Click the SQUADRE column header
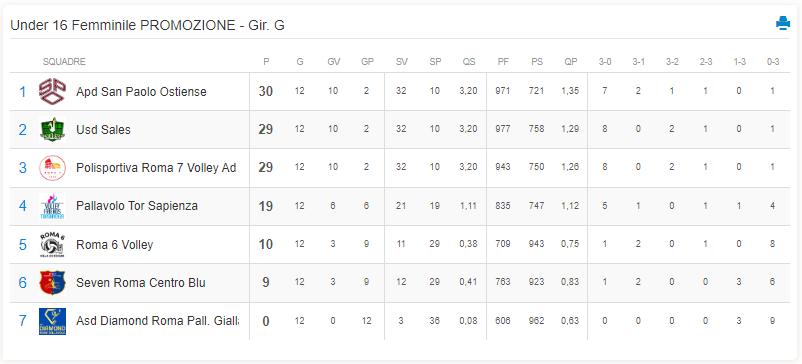 pos(64,62)
